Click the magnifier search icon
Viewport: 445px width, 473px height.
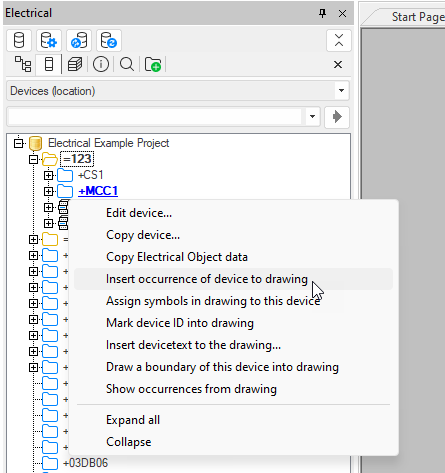[127, 64]
